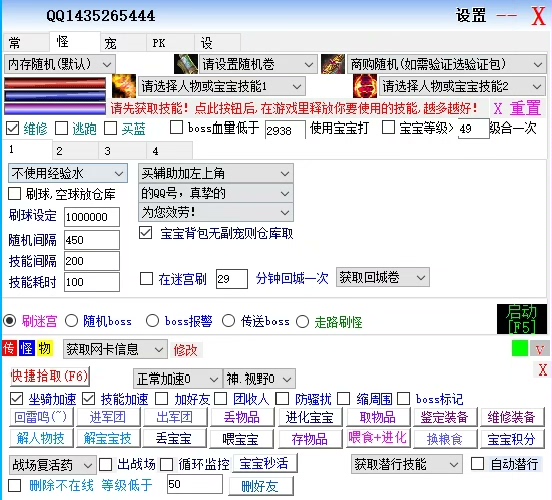Switch to the 设 tab
552x500 pixels.
click(217, 43)
